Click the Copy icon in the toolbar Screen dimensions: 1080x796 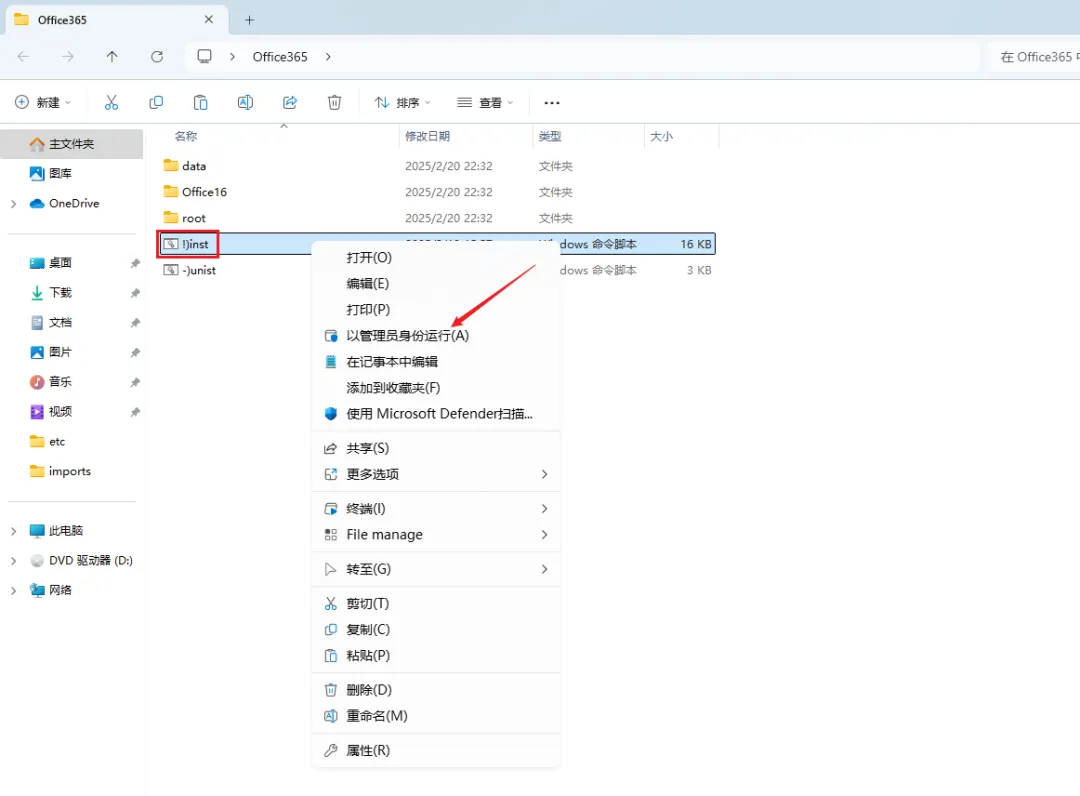click(x=156, y=101)
